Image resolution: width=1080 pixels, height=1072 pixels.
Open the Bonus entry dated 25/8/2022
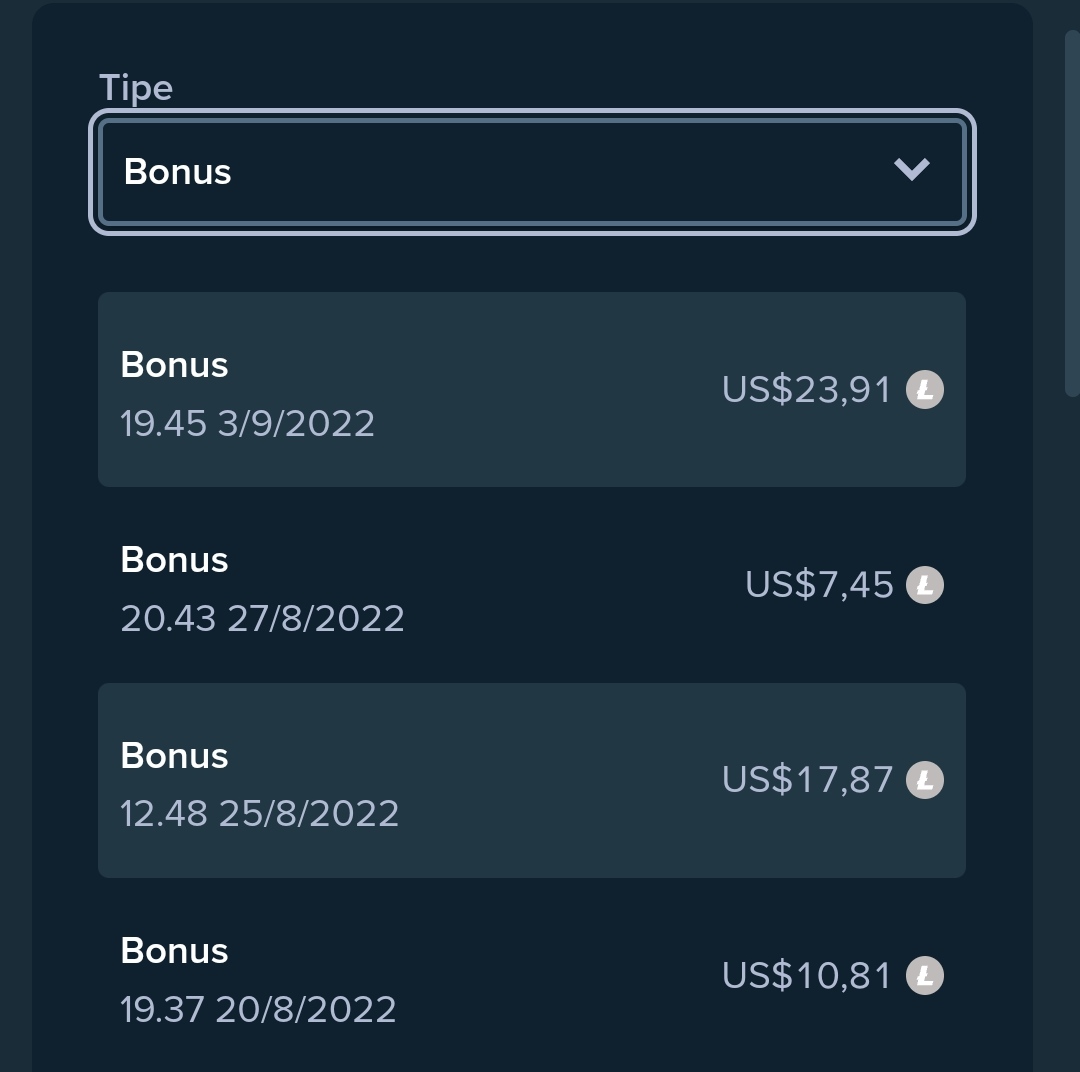click(x=532, y=780)
